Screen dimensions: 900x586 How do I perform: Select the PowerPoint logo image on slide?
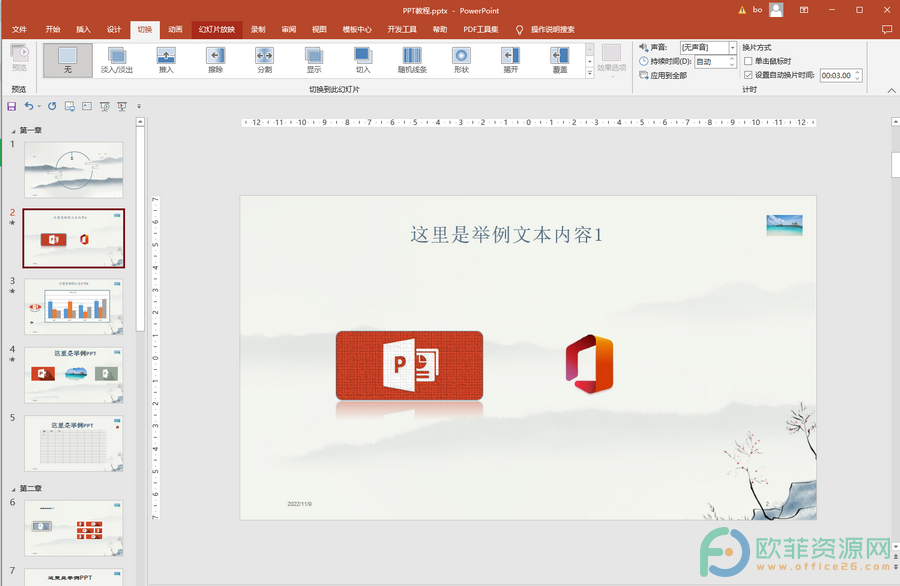409,365
